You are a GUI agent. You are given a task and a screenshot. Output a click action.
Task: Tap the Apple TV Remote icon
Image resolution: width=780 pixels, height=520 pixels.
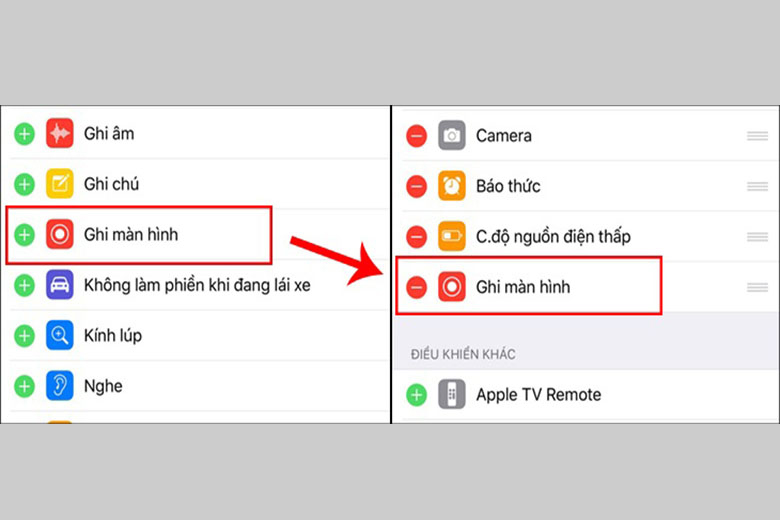coord(452,395)
